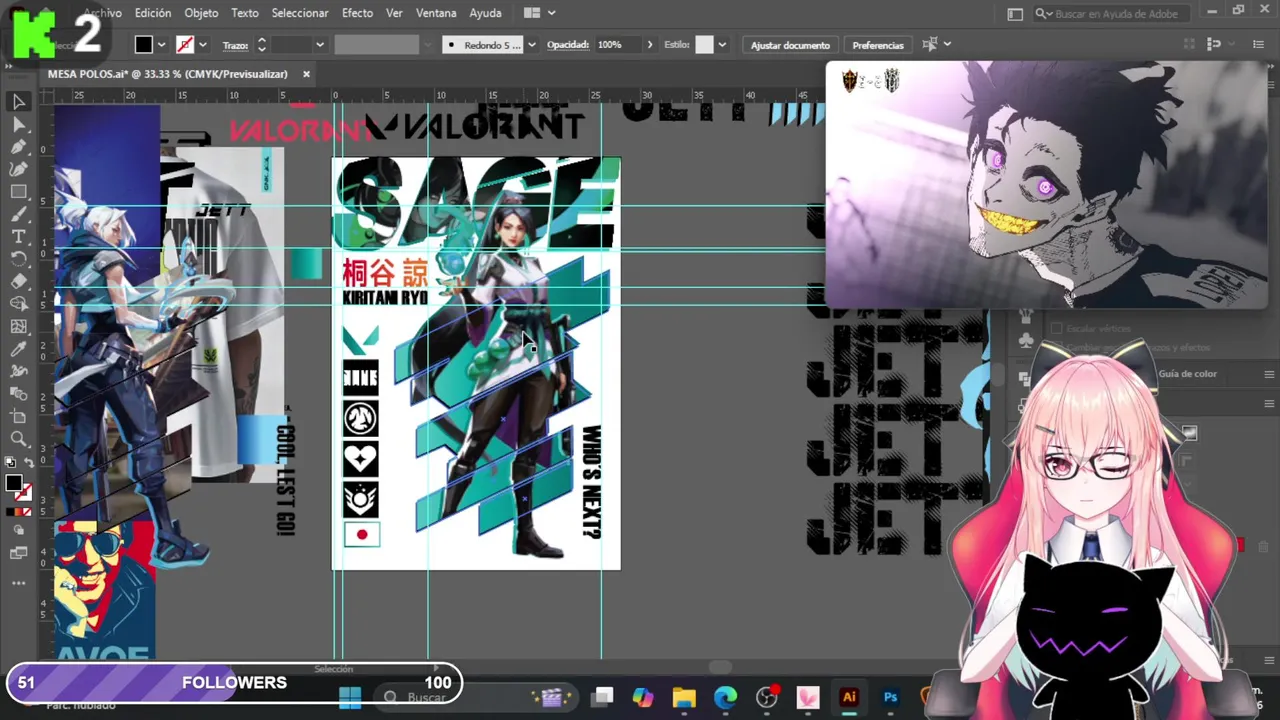Click the control bar stroke swatch
This screenshot has width=1280, height=720.
click(x=184, y=45)
